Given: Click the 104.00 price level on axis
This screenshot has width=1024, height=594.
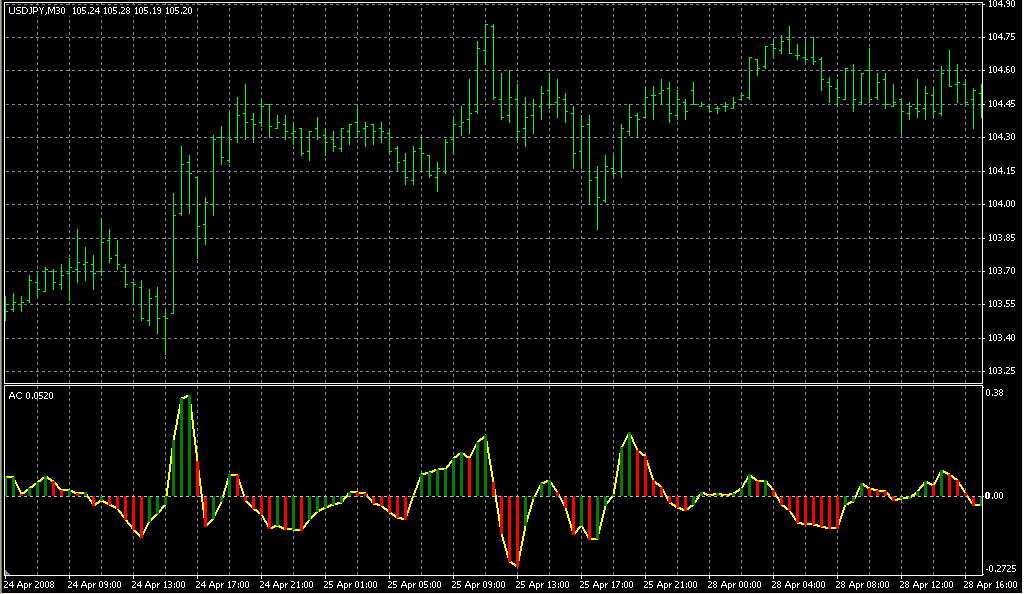Looking at the screenshot, I should coord(1001,204).
